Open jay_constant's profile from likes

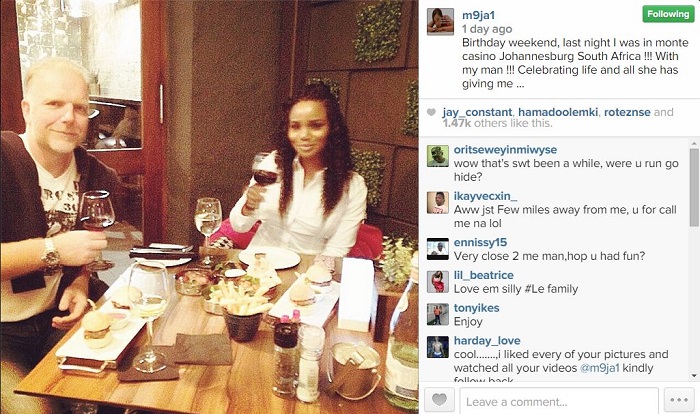[477, 112]
